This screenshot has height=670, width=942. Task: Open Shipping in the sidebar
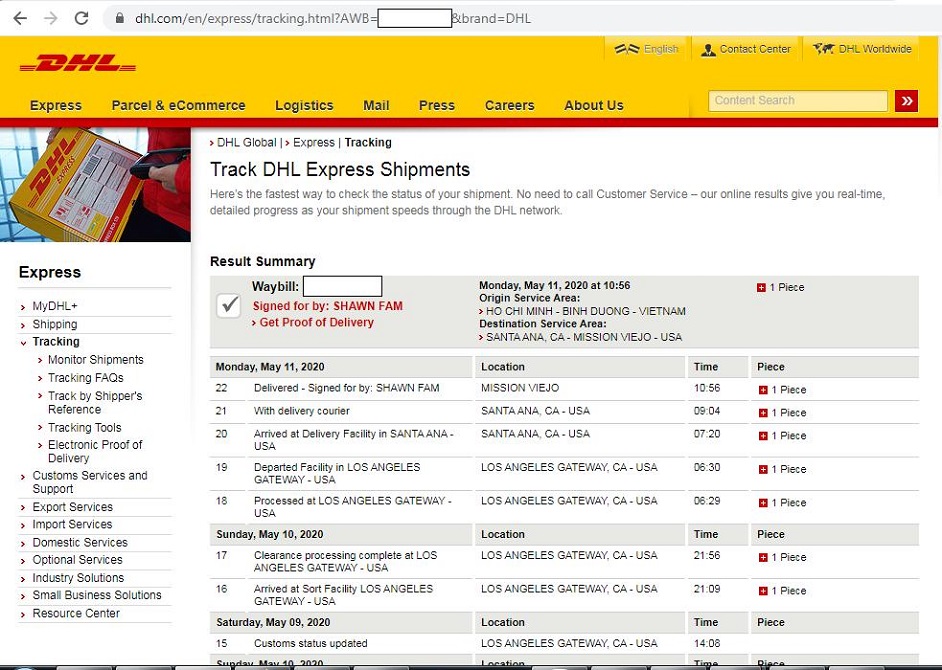click(x=55, y=324)
